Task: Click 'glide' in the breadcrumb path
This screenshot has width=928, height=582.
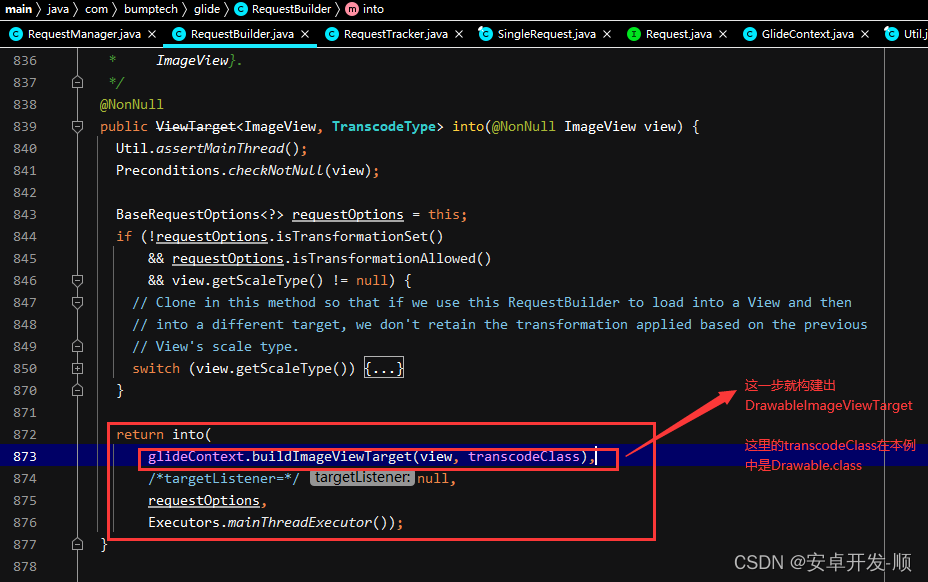Action: click(x=207, y=9)
